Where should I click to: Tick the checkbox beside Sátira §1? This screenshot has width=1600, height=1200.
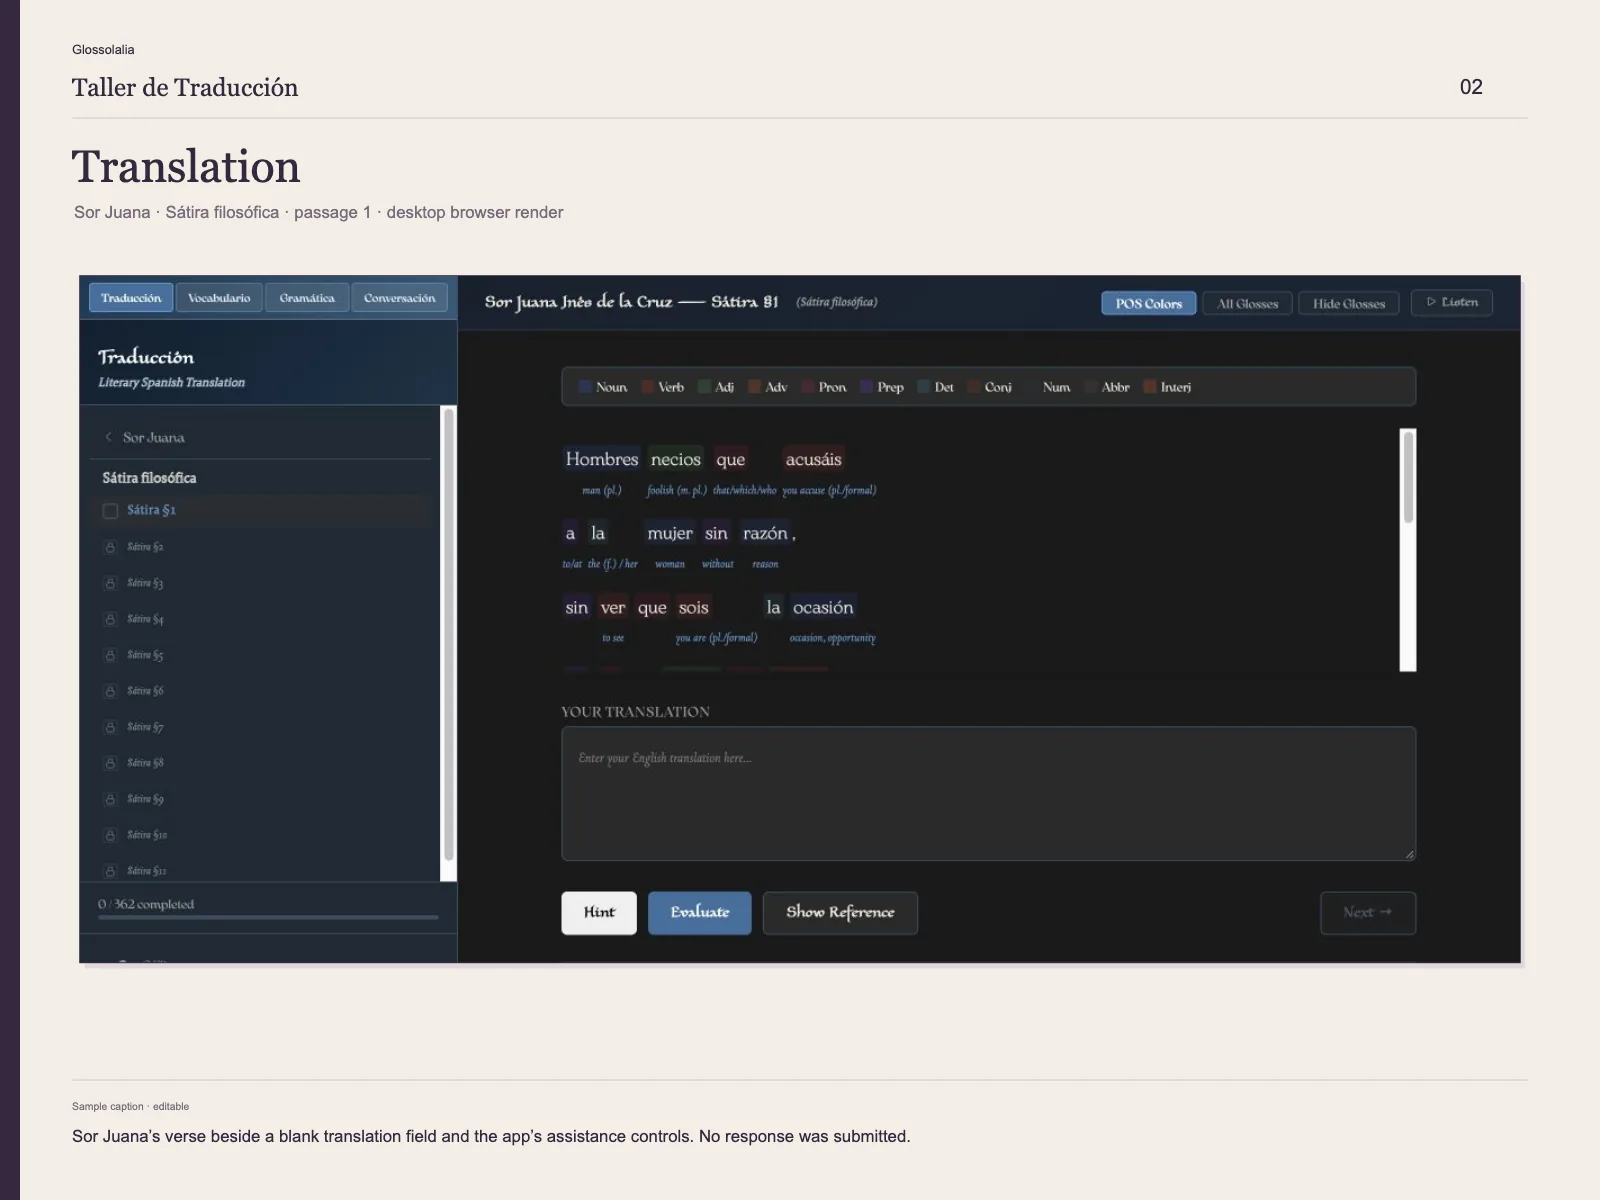[x=110, y=511]
